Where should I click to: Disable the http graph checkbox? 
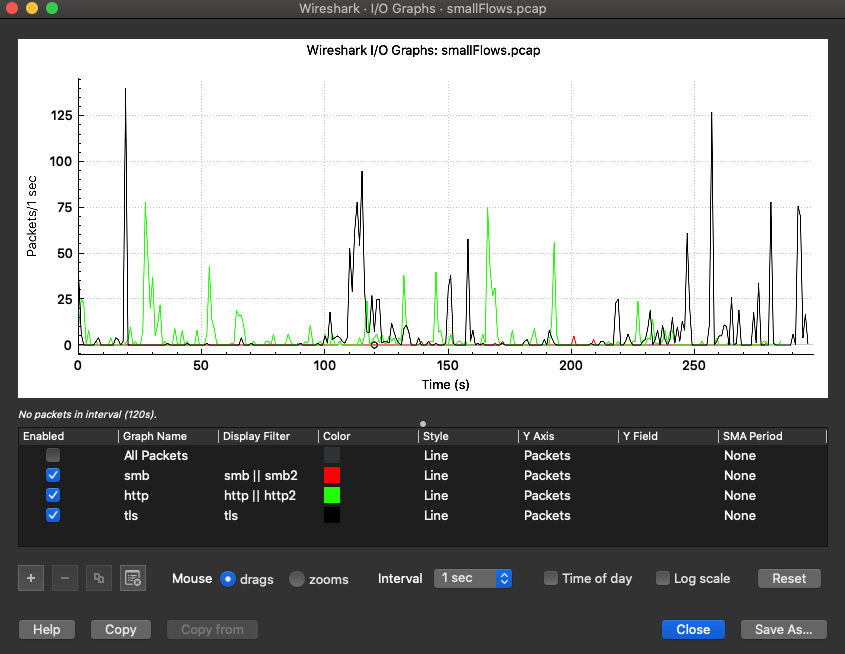[x=53, y=495]
